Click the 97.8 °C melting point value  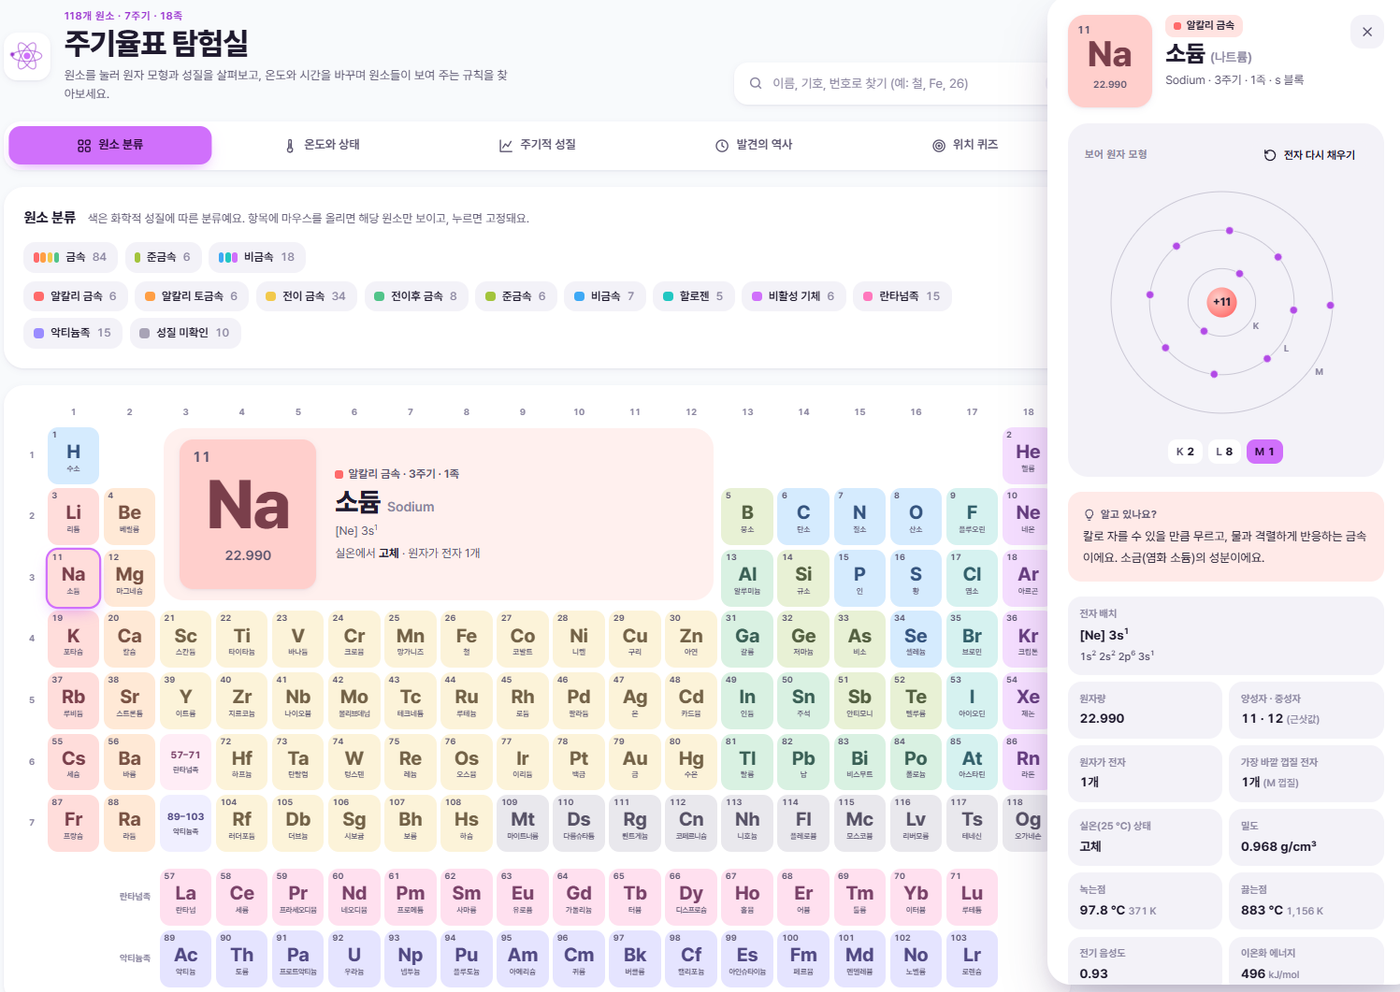point(1102,910)
